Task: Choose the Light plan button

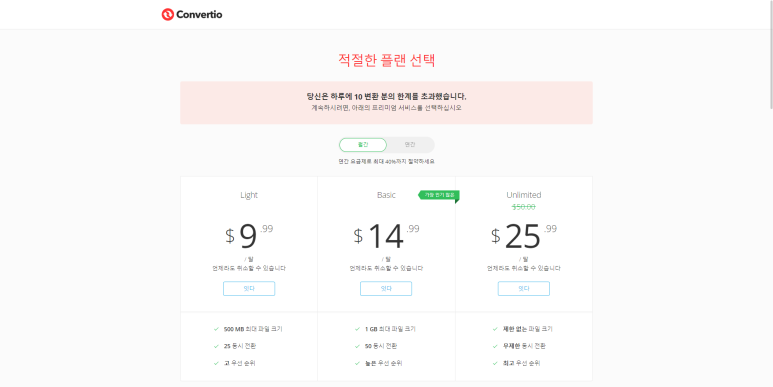Action: click(249, 288)
